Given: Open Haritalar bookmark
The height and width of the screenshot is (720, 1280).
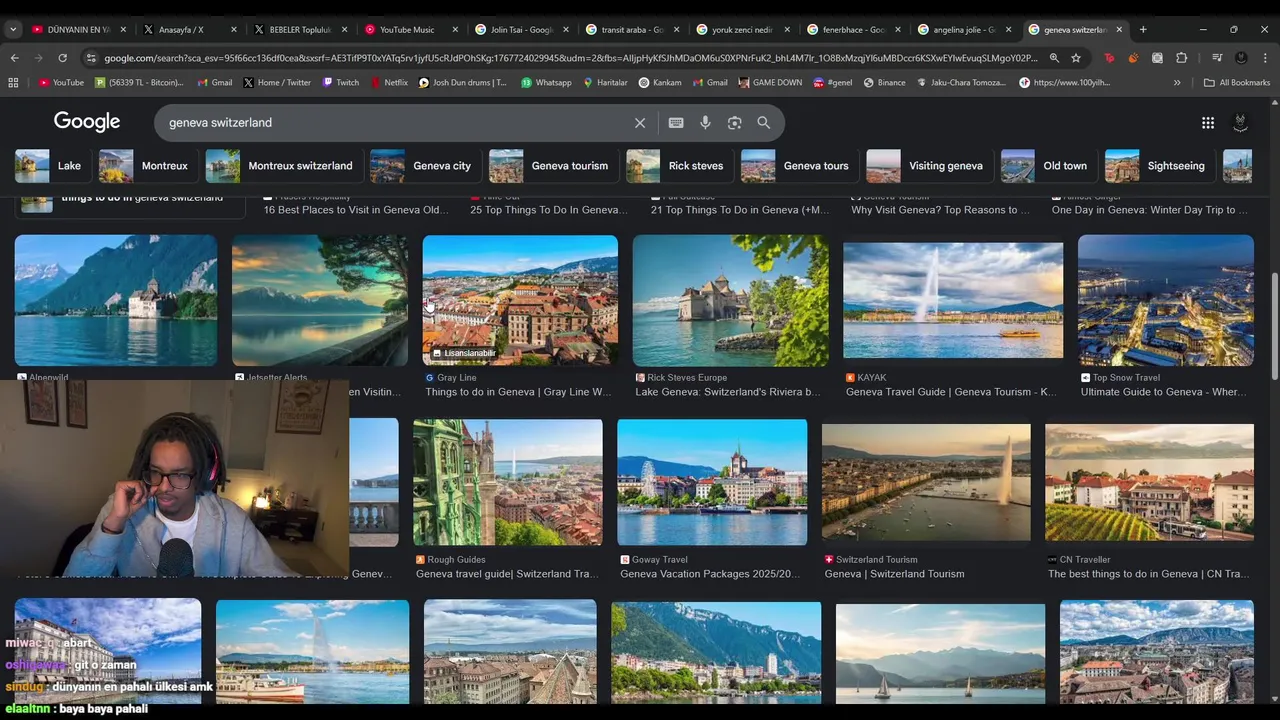Looking at the screenshot, I should click(x=605, y=83).
